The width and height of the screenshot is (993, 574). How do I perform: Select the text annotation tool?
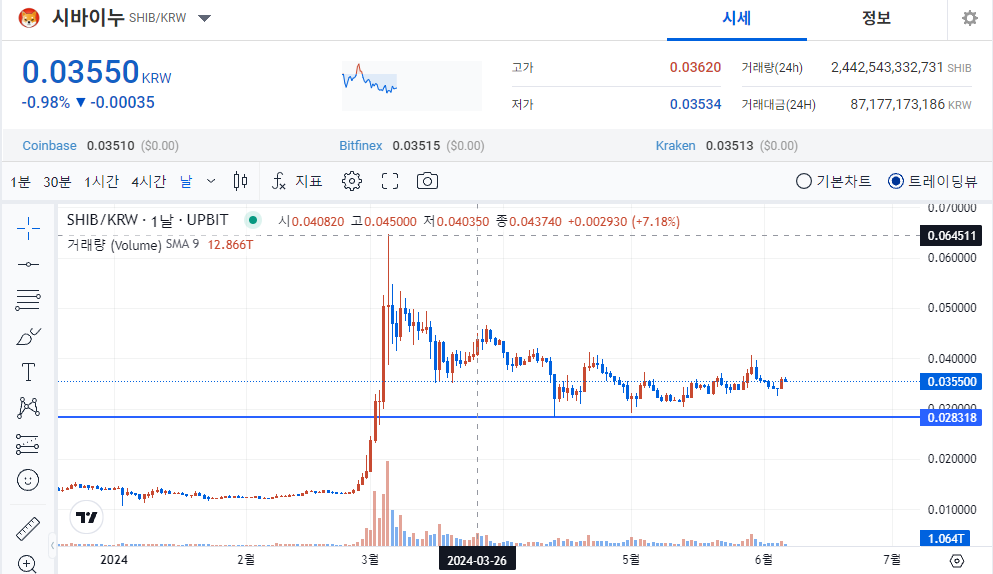[x=28, y=372]
